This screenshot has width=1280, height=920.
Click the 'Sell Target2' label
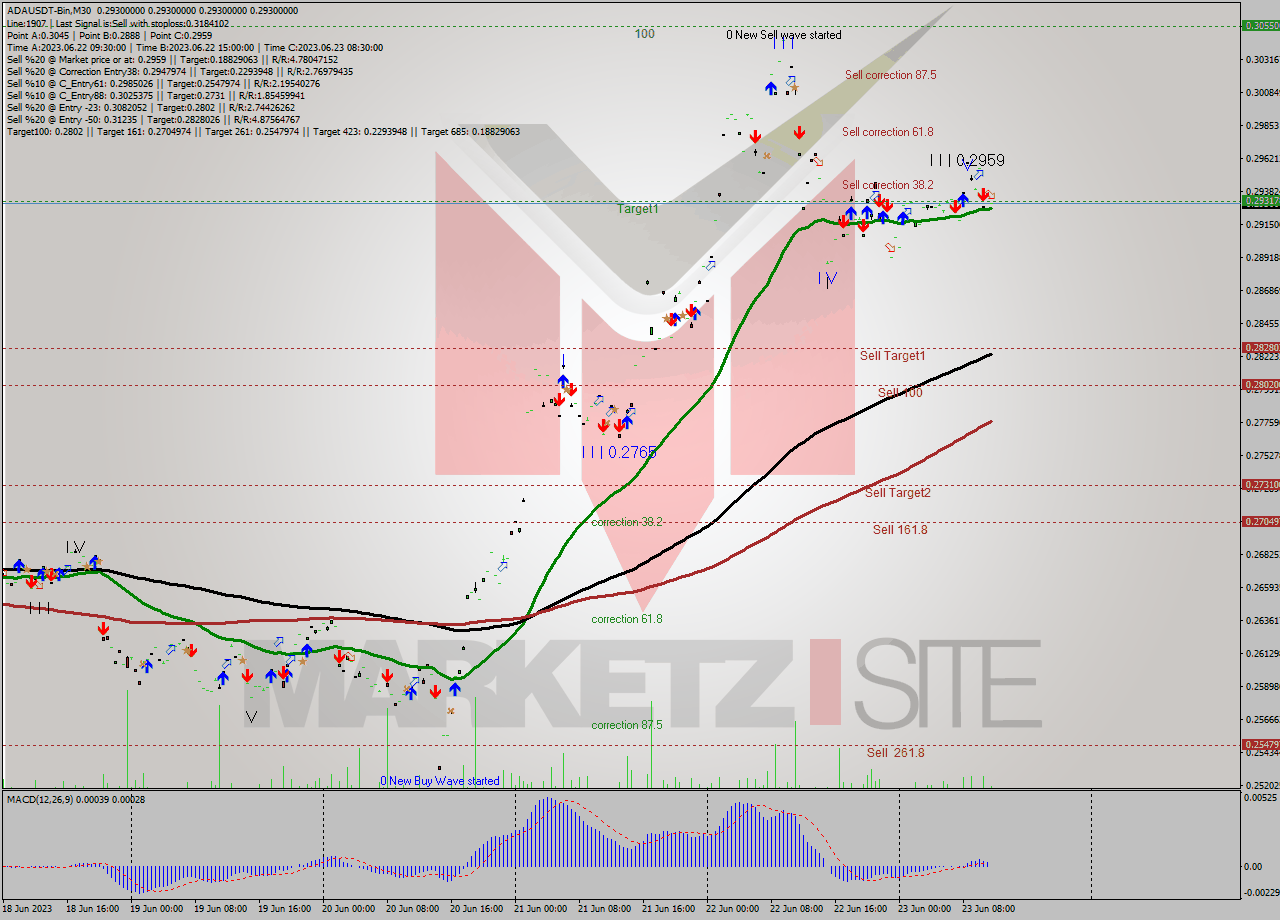897,493
